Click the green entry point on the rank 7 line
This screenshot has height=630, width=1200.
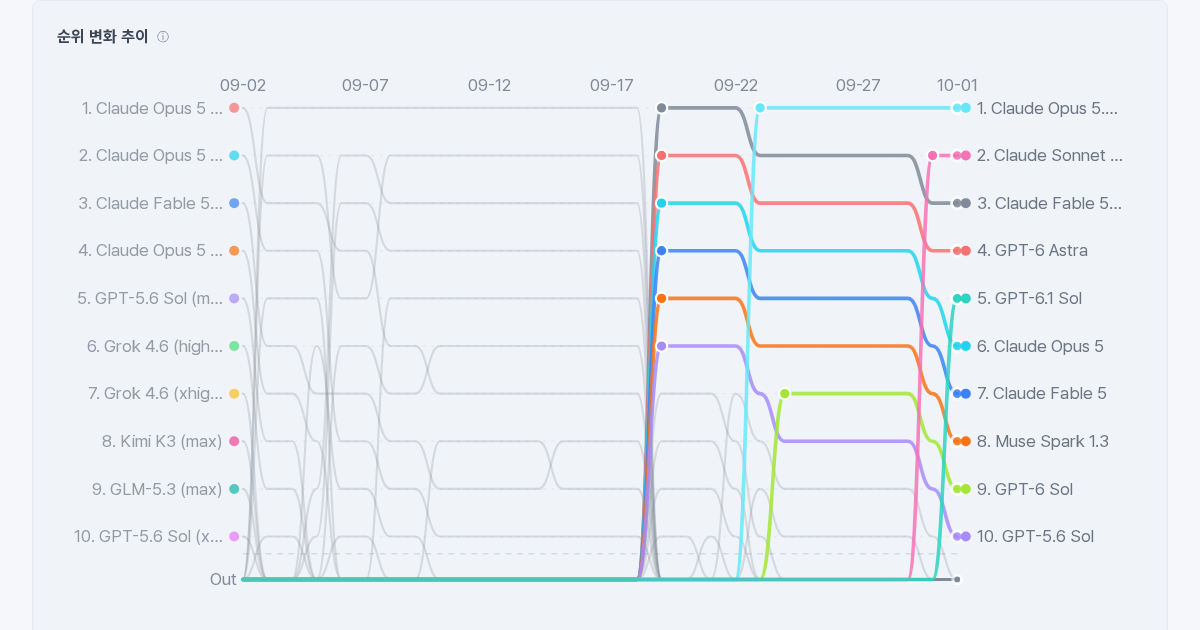point(784,394)
